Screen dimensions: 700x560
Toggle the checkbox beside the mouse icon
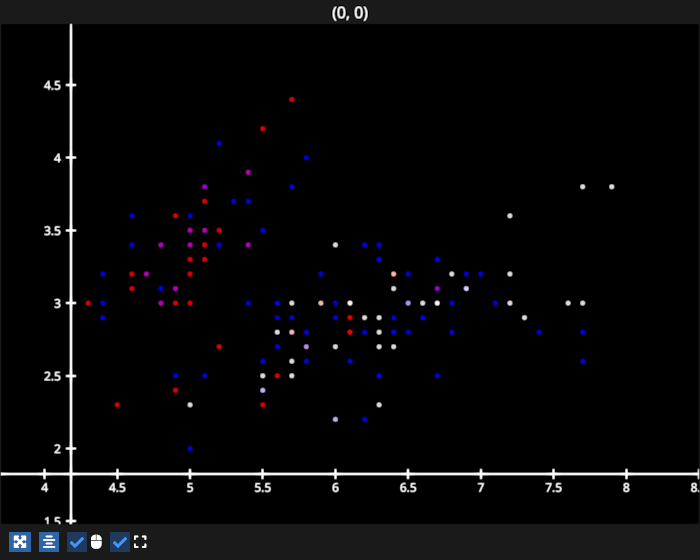point(77,542)
